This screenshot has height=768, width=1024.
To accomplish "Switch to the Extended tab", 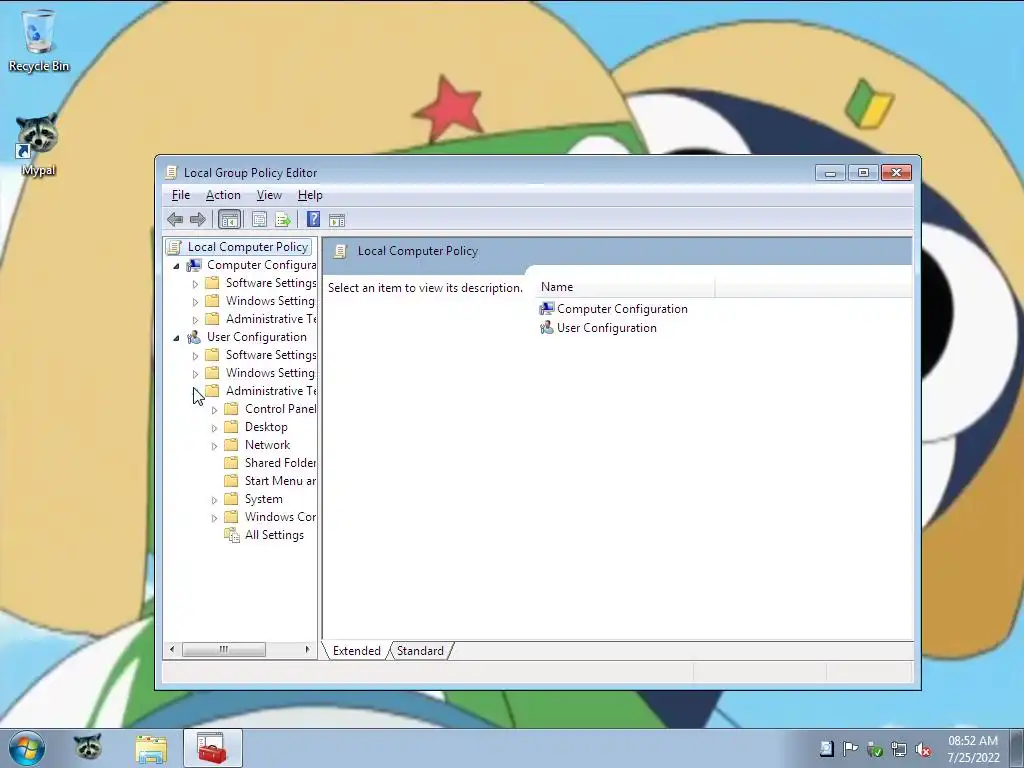I will 357,650.
